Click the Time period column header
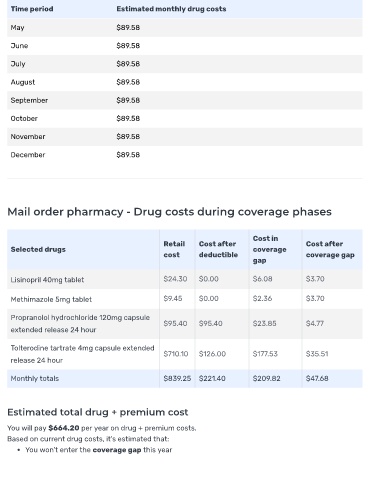 click(x=32, y=9)
